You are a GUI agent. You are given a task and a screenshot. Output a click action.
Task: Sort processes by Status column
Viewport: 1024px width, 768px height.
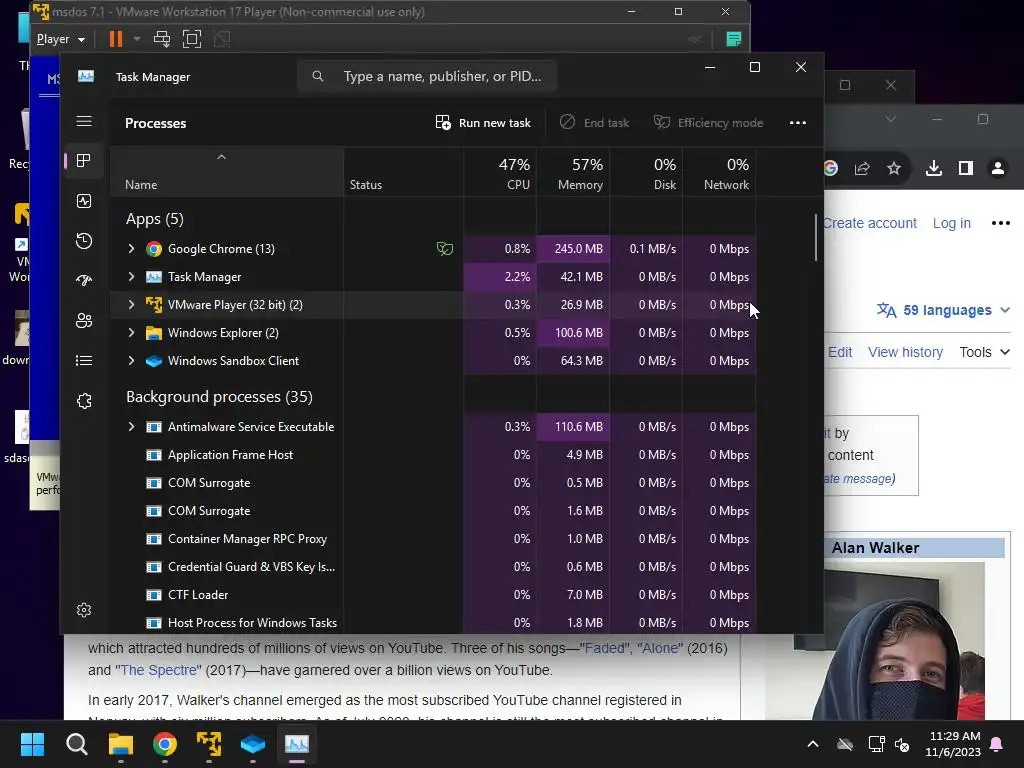404,173
